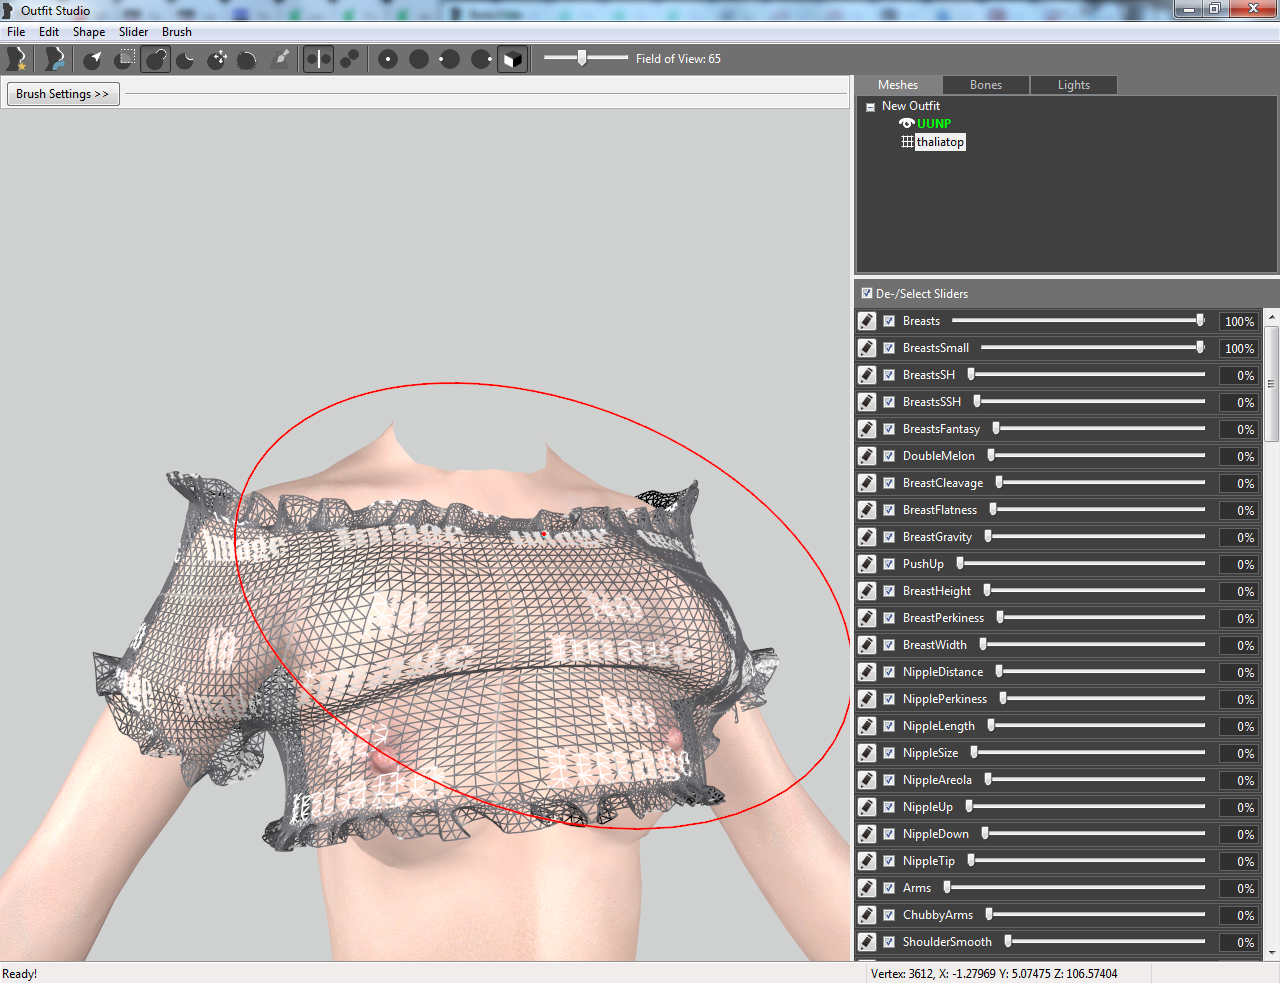
Task: Open the Brush menu
Action: 177,32
